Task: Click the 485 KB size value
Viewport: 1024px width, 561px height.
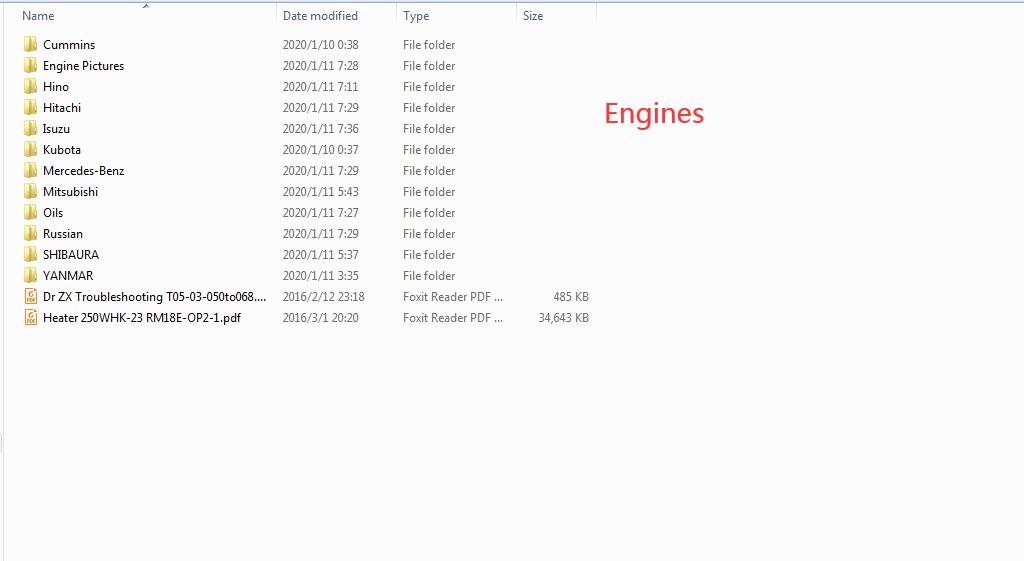Action: click(x=571, y=297)
